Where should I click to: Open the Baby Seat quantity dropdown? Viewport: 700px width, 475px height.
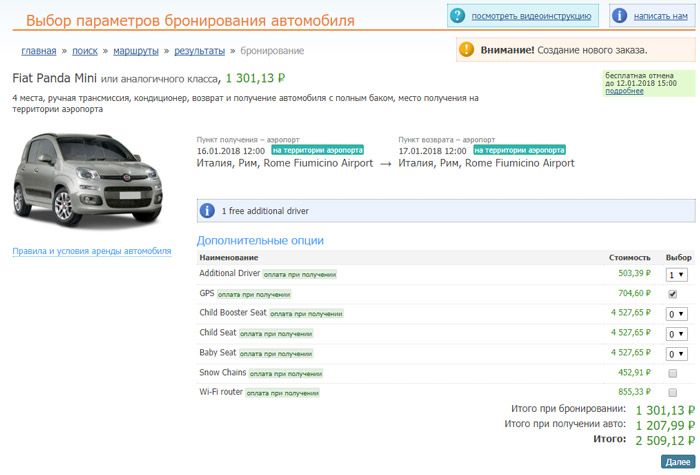pos(676,354)
